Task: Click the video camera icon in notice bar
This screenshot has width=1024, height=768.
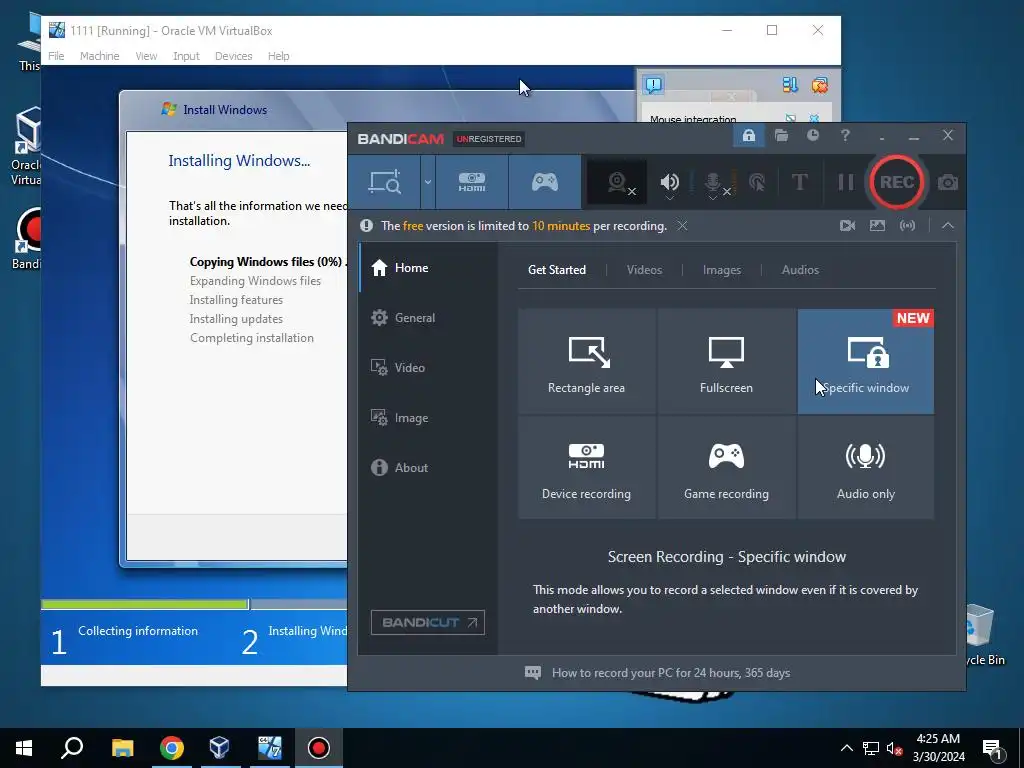Action: click(x=847, y=225)
